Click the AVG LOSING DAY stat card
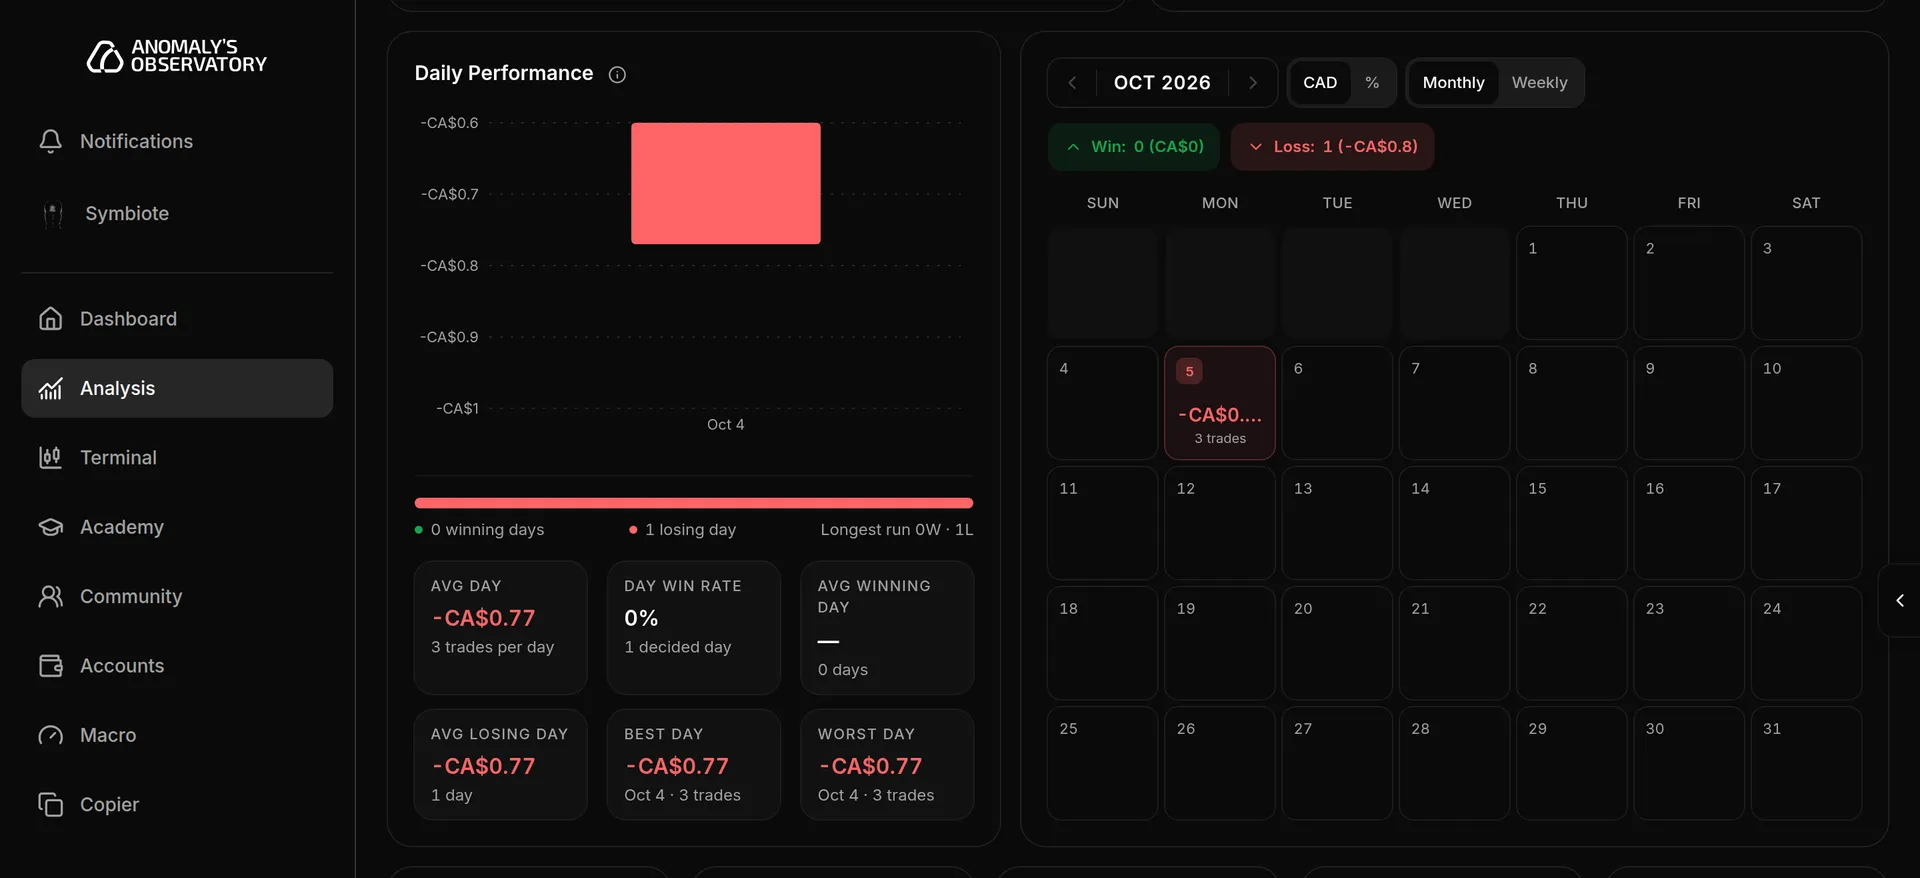The height and width of the screenshot is (878, 1920). coord(501,765)
